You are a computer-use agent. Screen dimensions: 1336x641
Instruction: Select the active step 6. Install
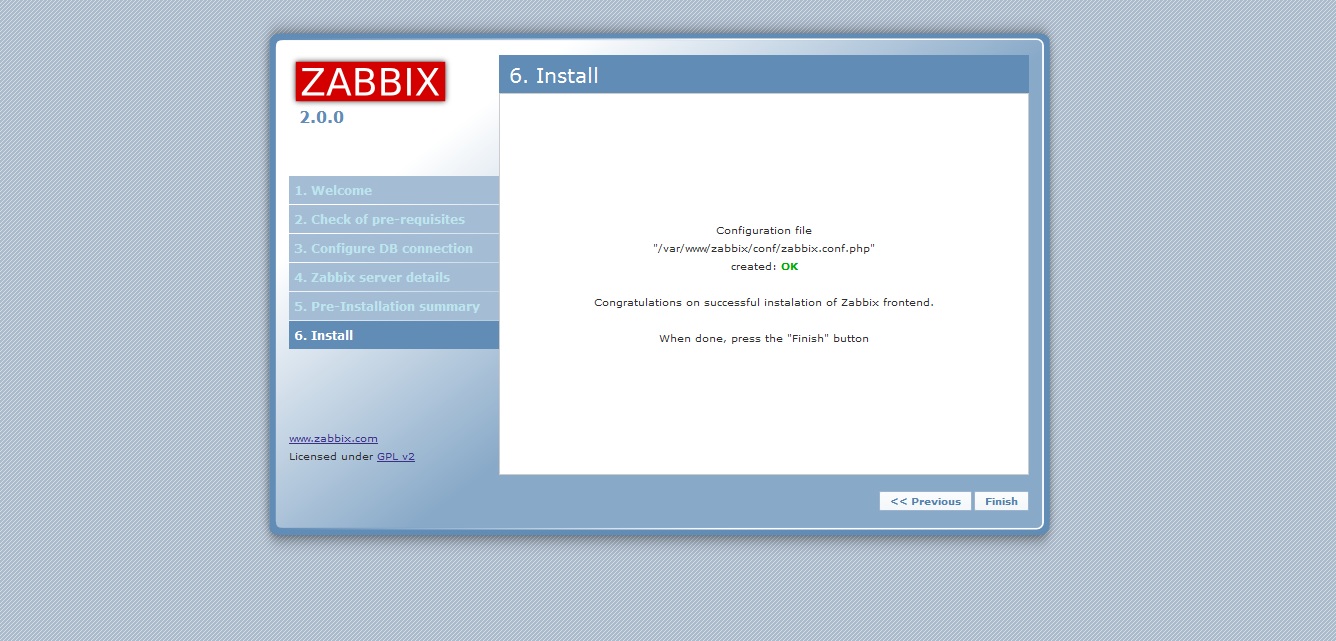tap(394, 335)
